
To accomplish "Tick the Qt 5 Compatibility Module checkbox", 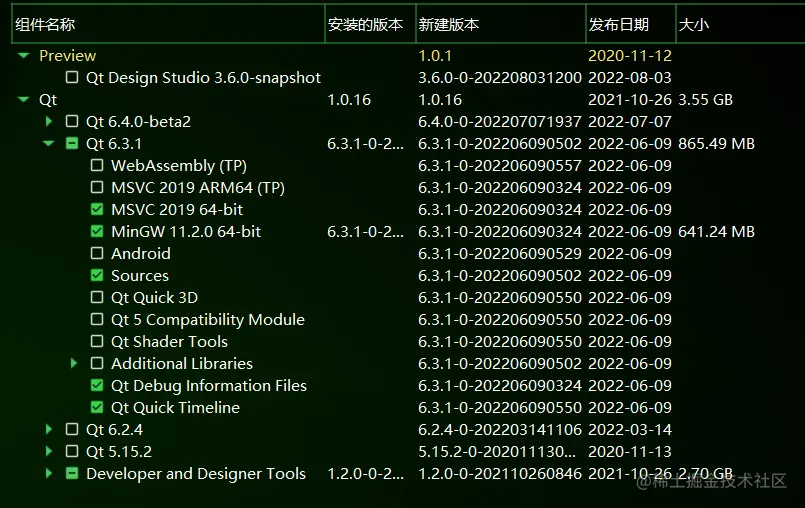I will point(97,319).
